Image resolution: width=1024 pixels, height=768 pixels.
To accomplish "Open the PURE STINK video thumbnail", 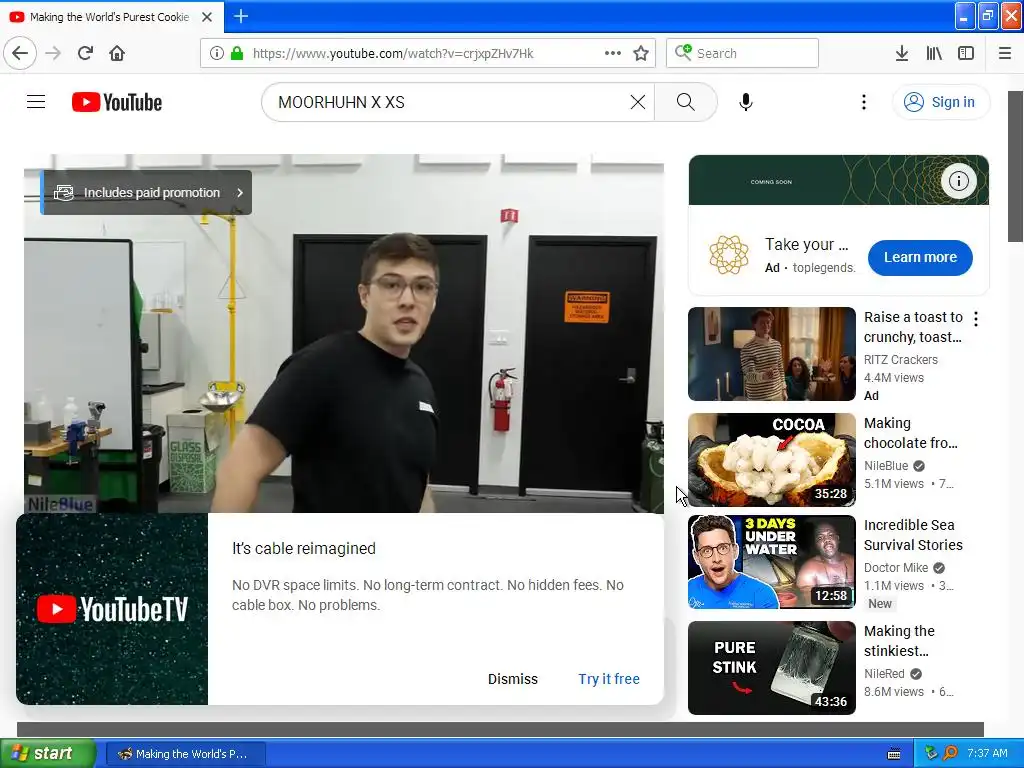I will point(771,667).
